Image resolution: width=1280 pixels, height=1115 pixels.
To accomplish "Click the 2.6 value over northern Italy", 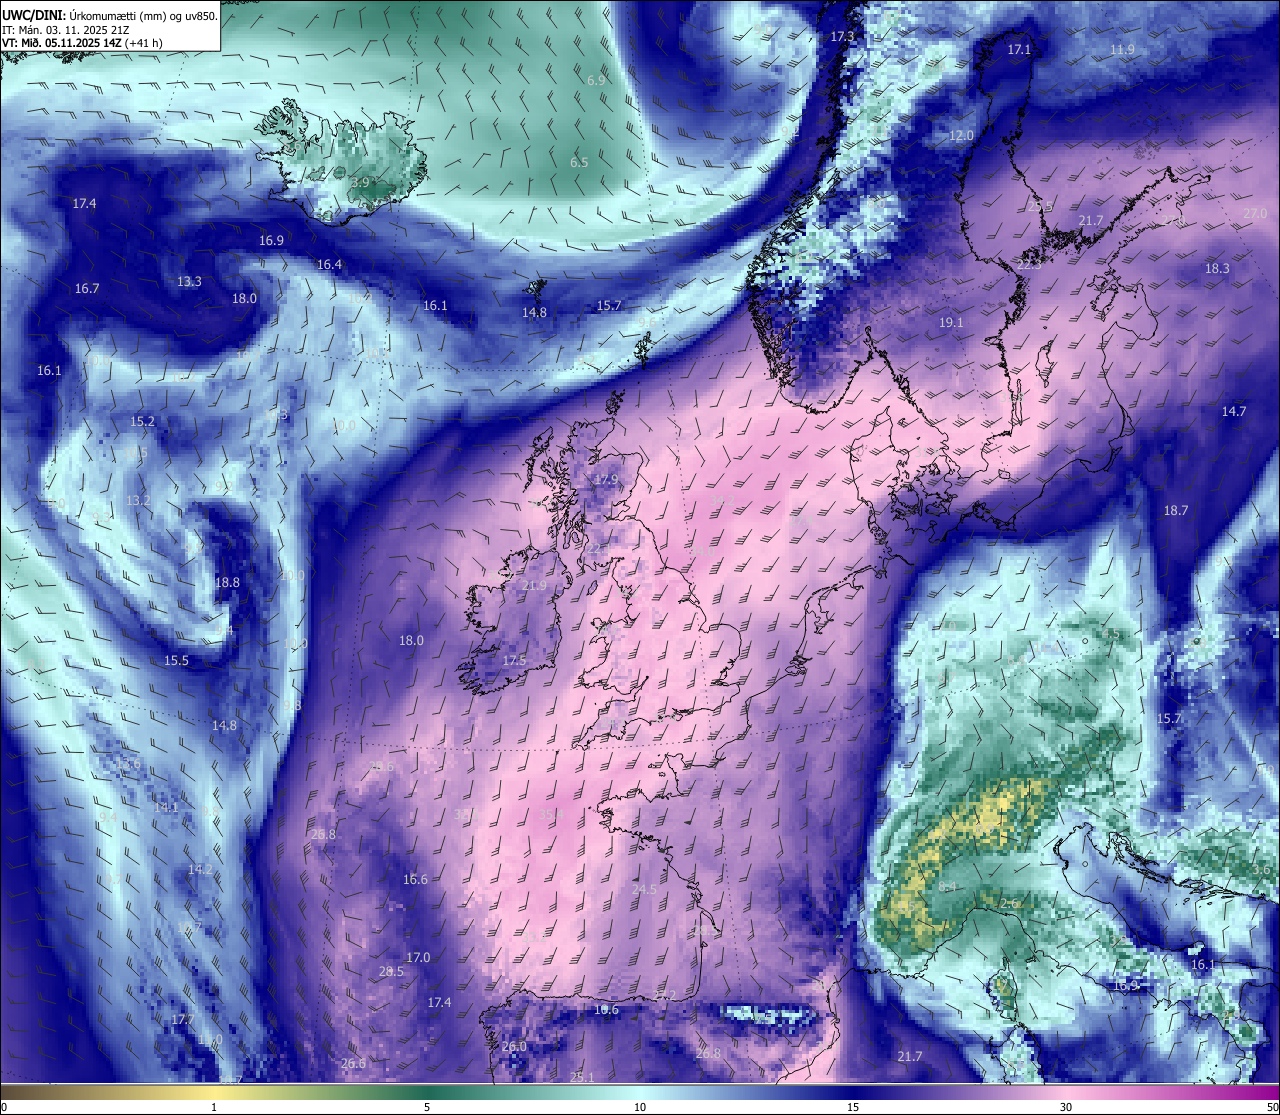I will pos(1009,903).
